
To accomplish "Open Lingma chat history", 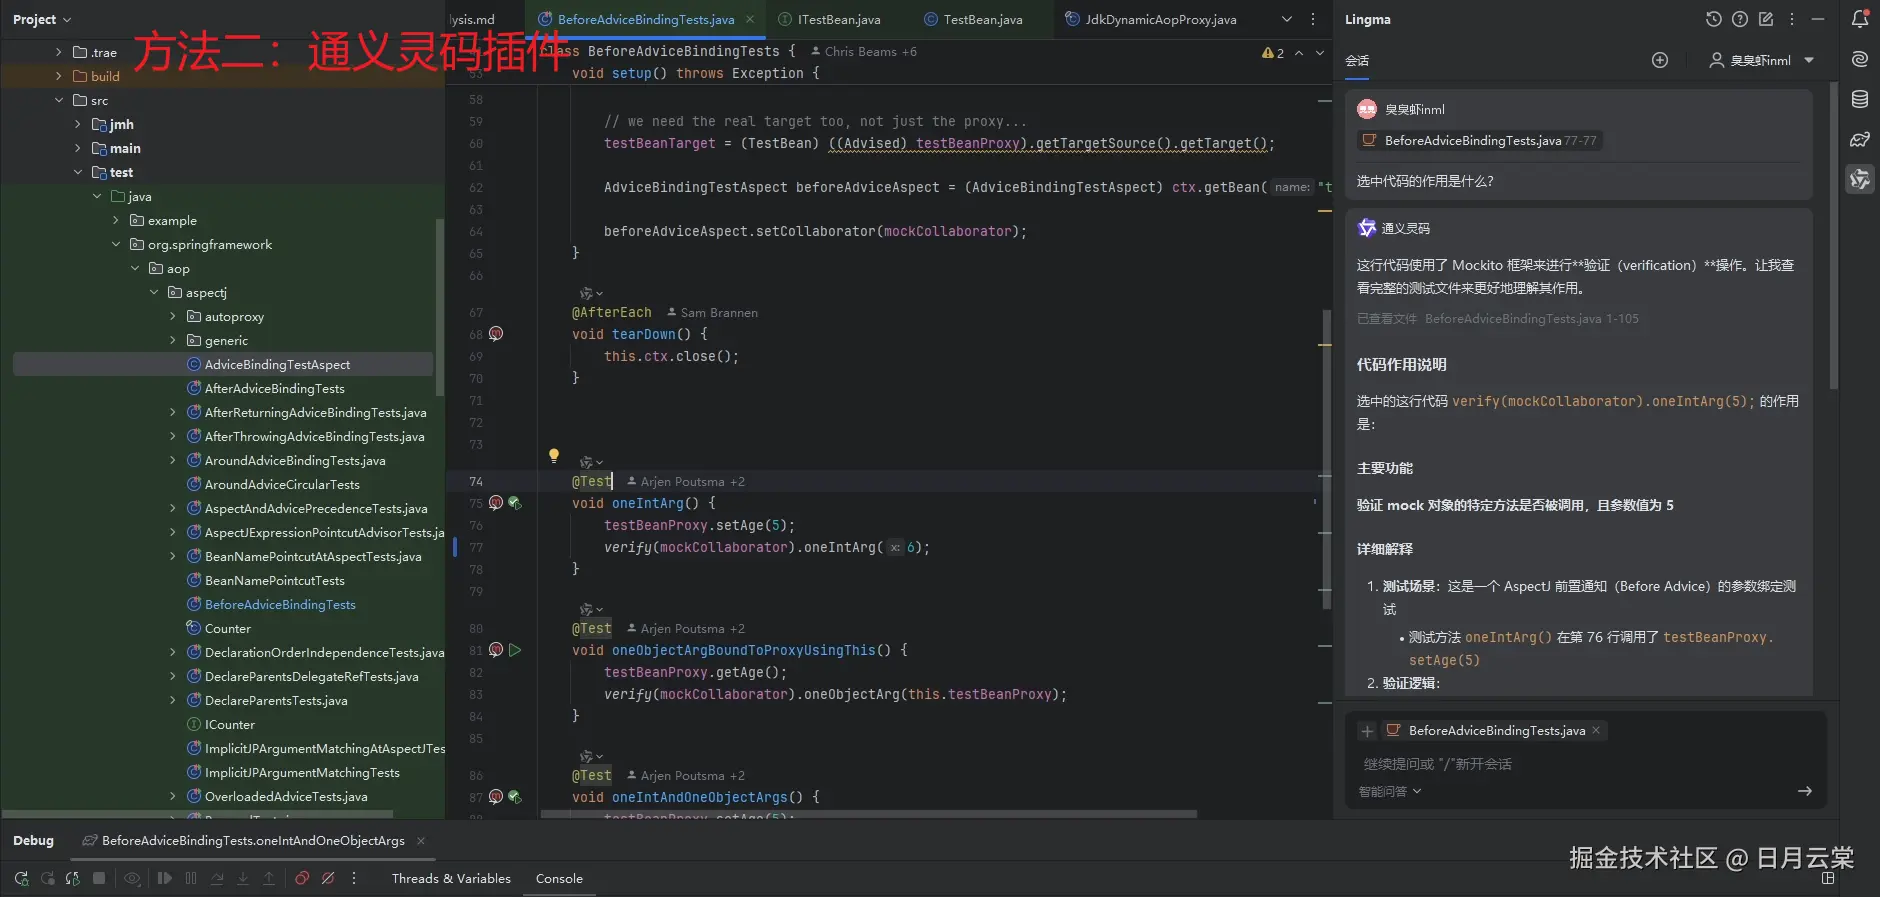I will (1713, 19).
